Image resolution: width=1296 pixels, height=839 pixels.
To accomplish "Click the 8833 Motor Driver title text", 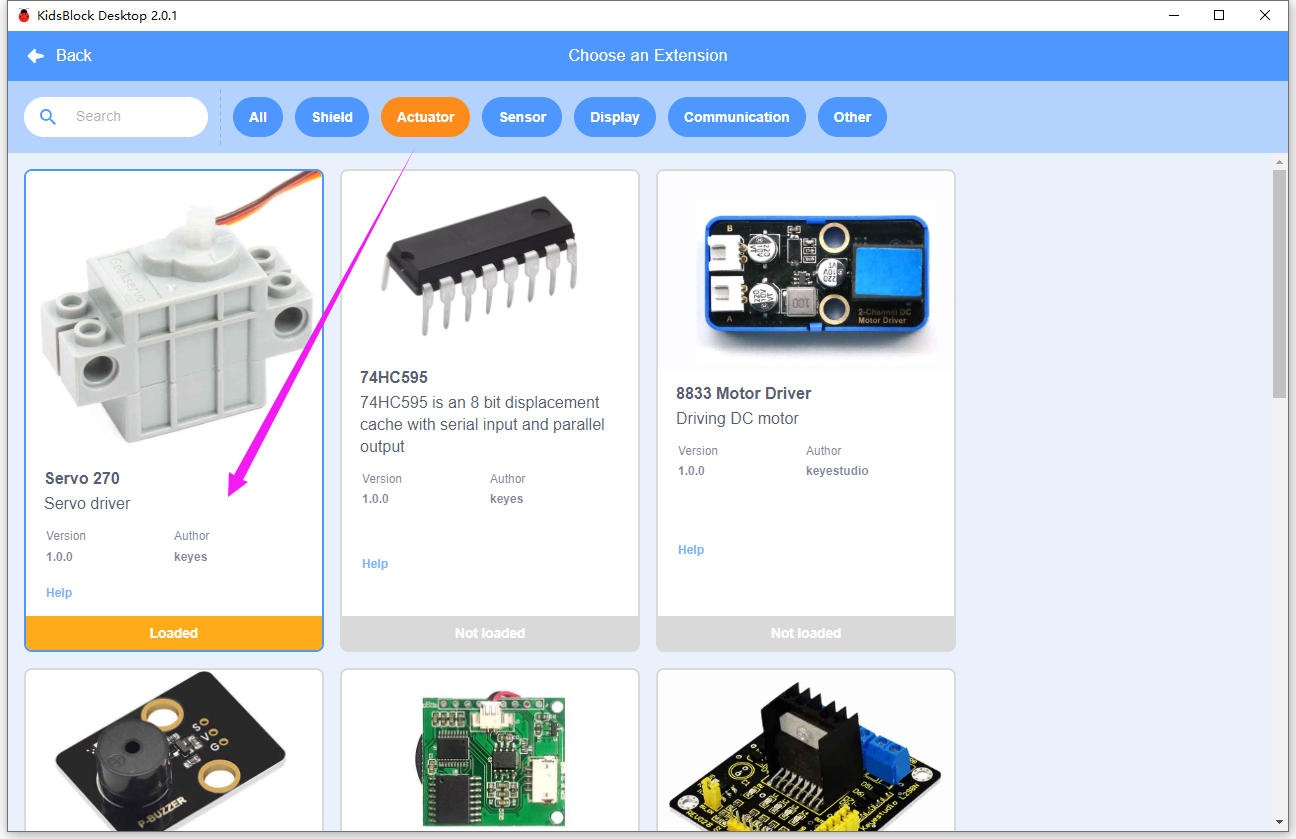I will pyautogui.click(x=744, y=394).
